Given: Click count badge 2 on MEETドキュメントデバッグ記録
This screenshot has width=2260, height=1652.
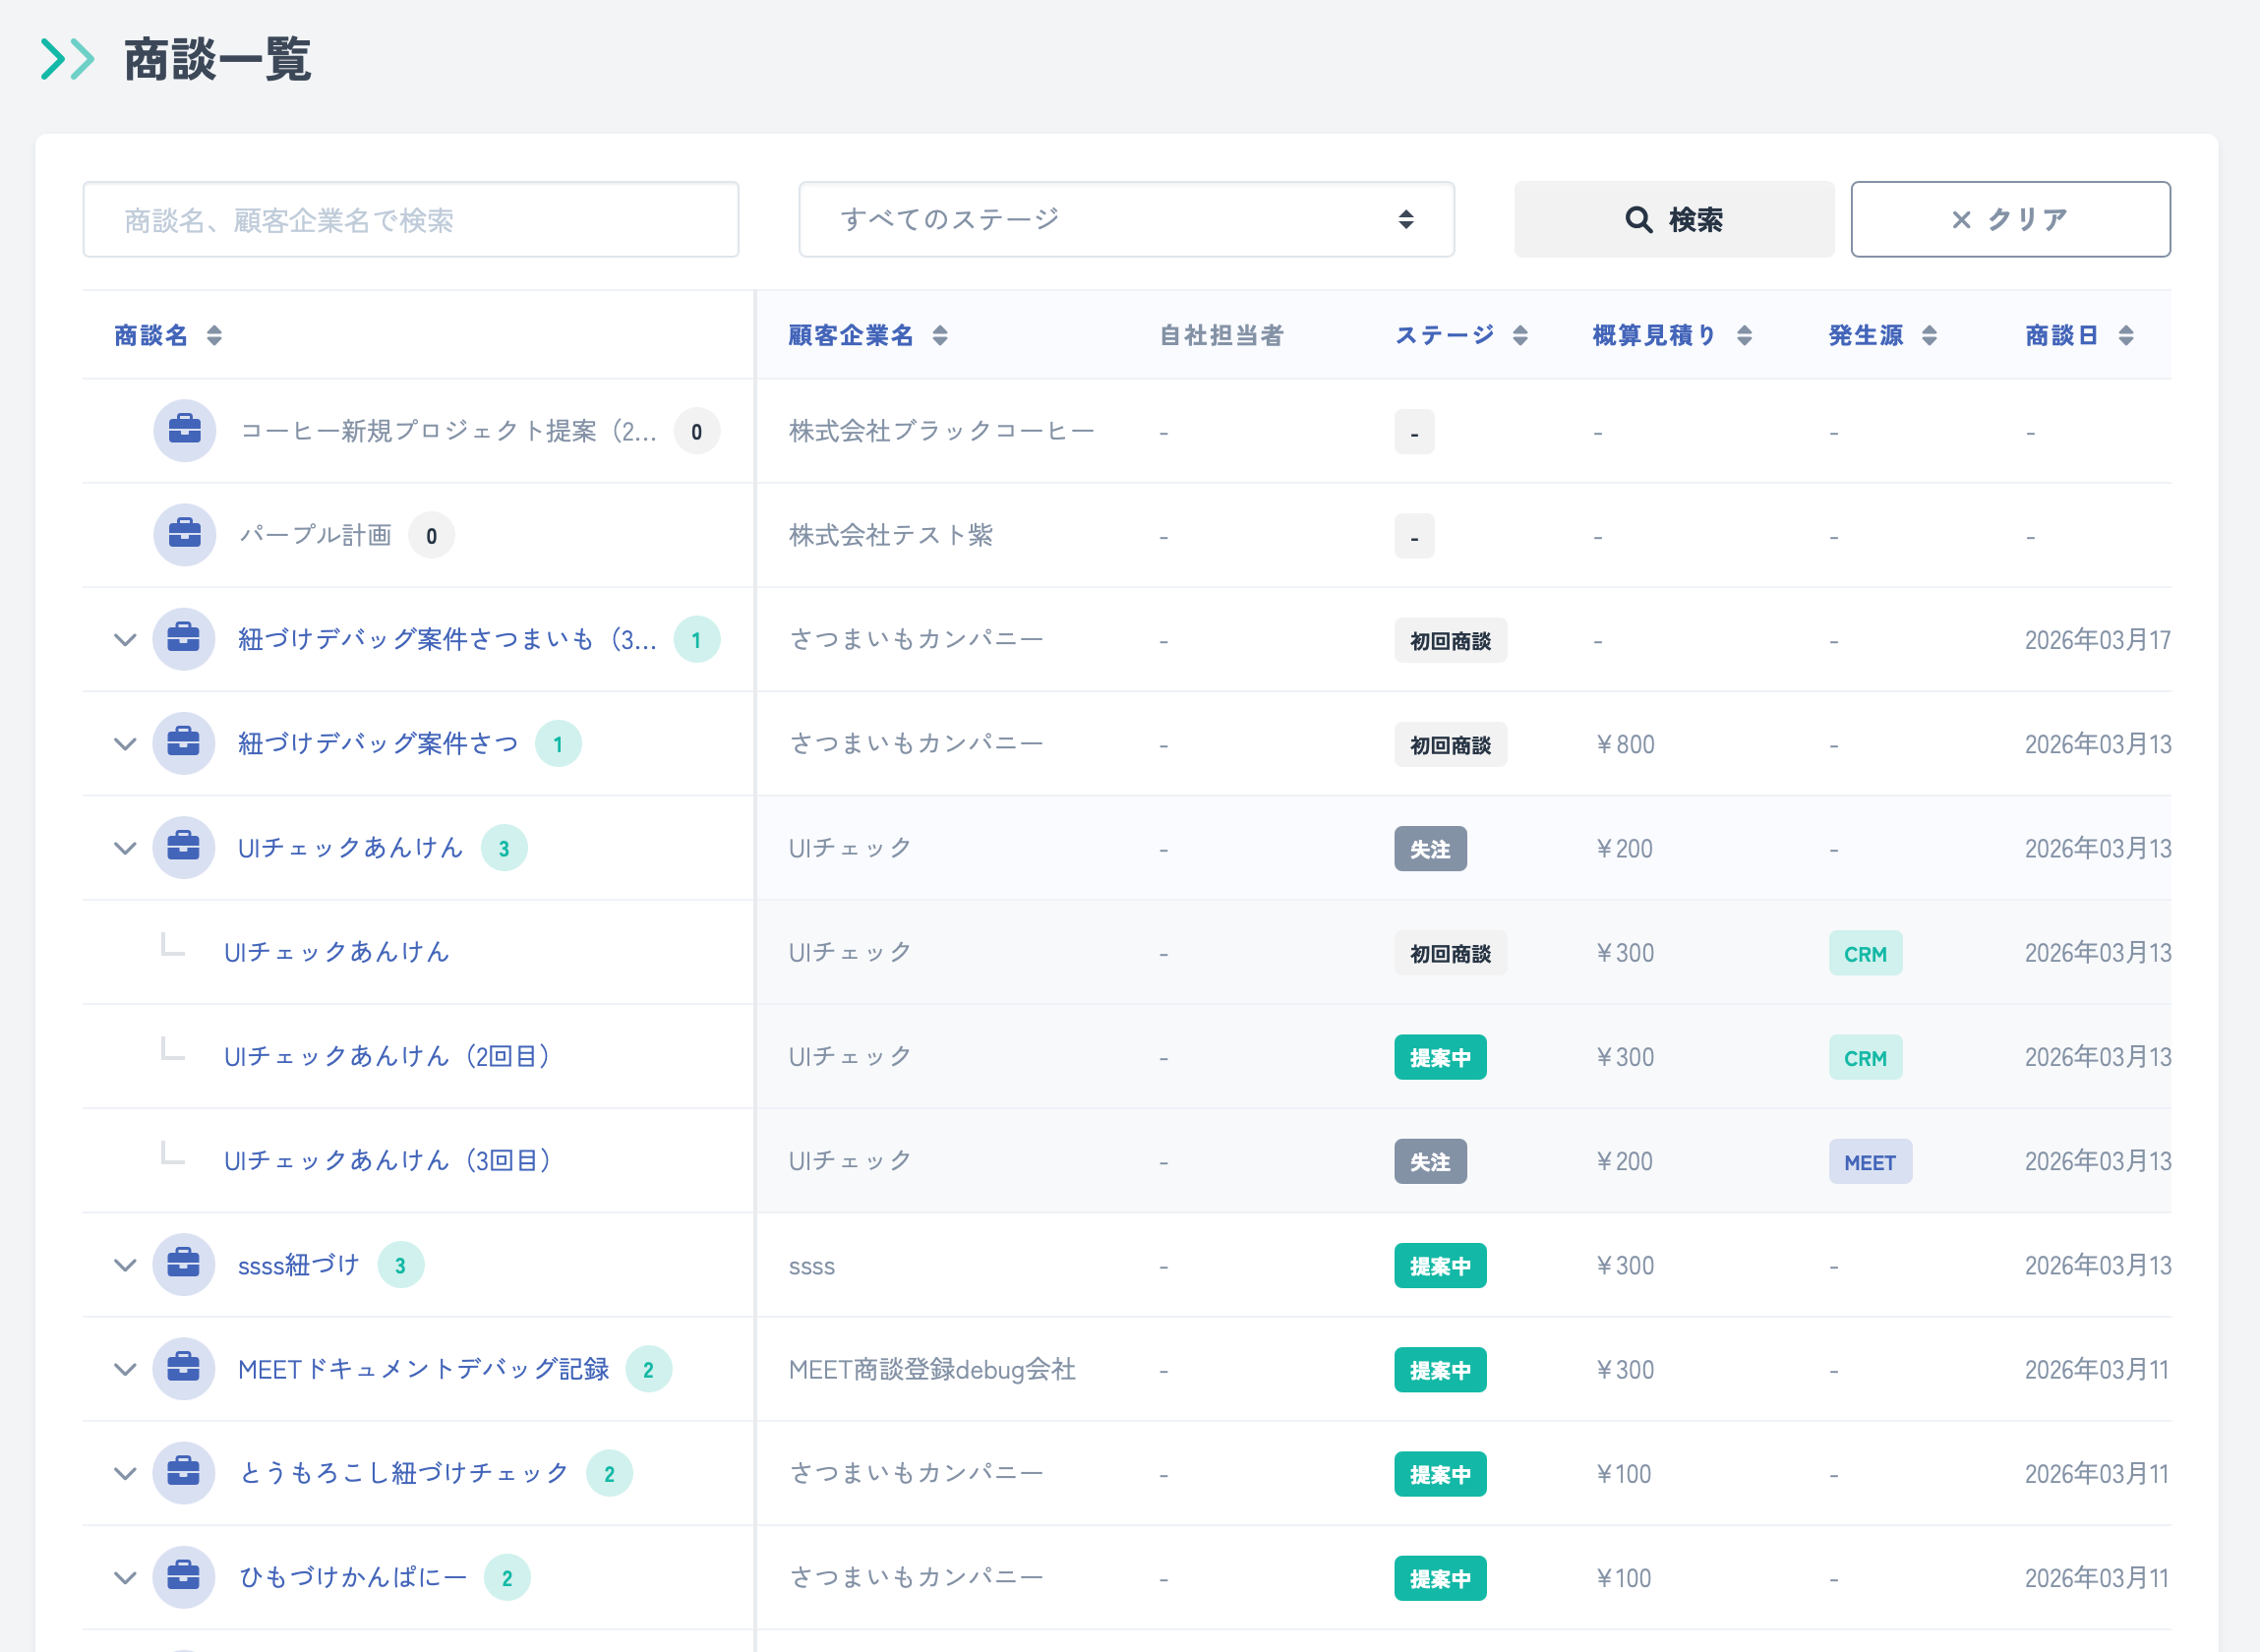Looking at the screenshot, I should (649, 1369).
